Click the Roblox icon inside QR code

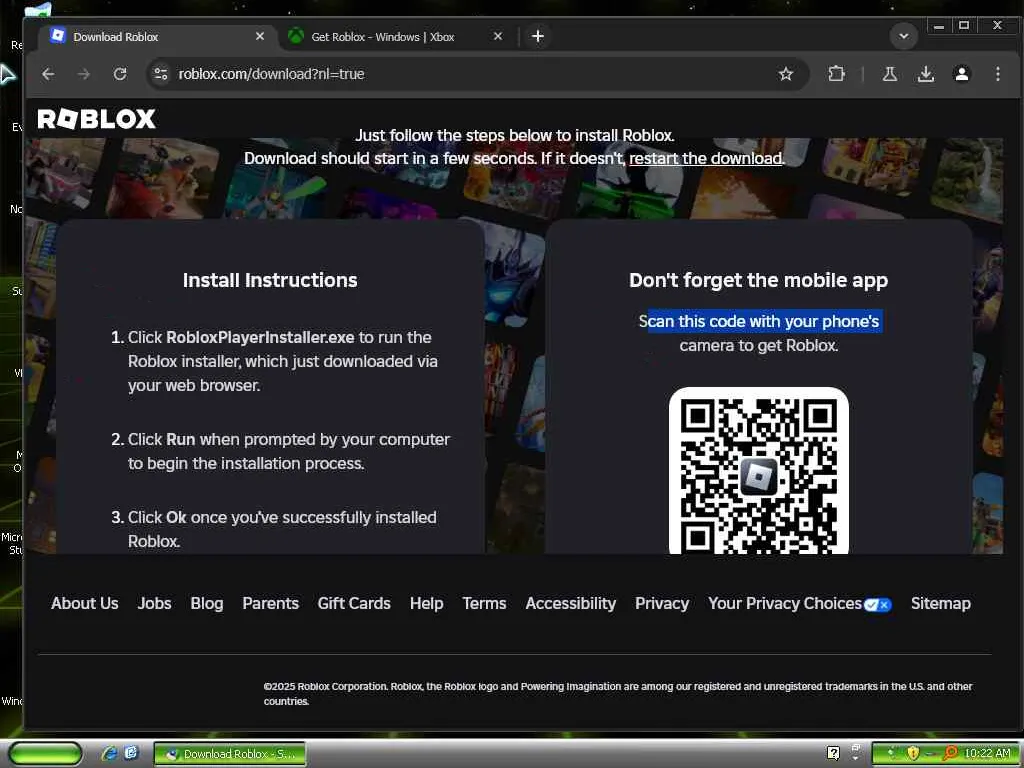[x=758, y=477]
